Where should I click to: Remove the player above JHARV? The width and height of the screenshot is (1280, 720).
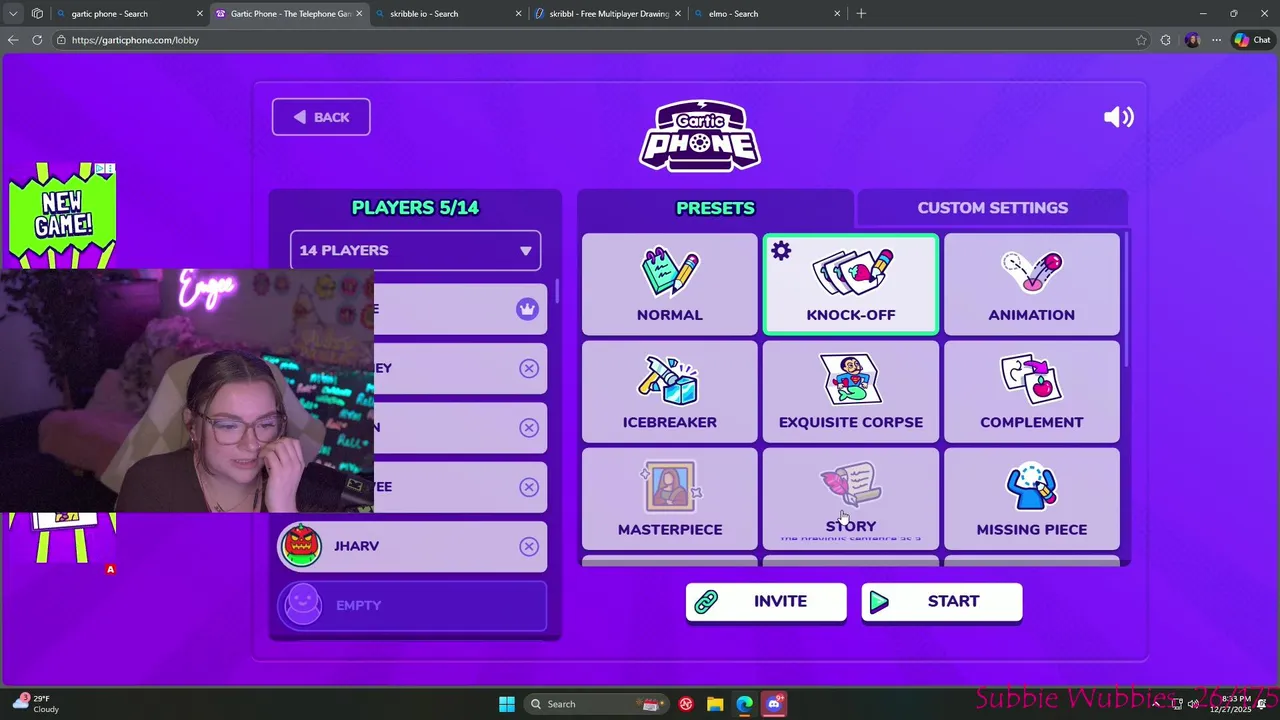point(529,487)
